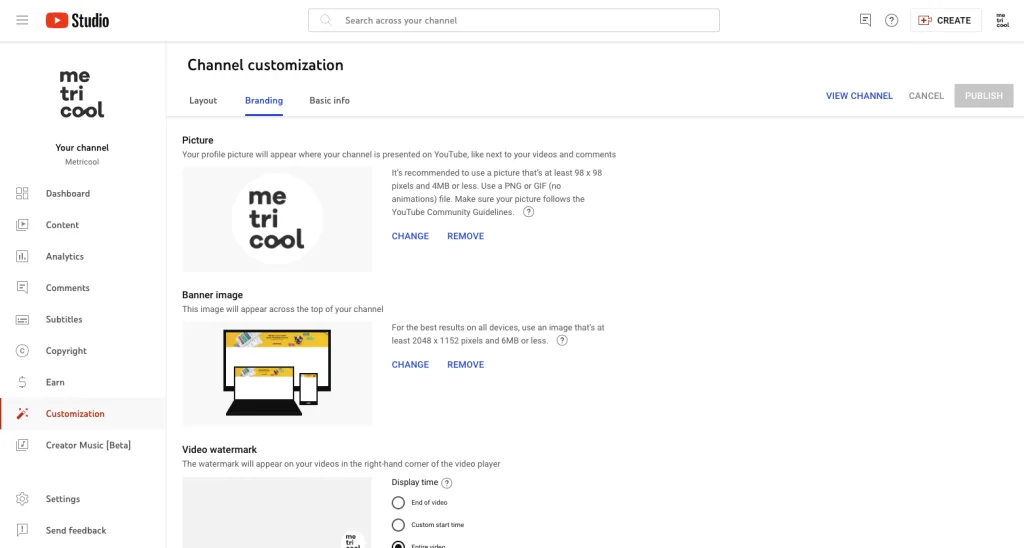
Task: Click REMOVE for profile picture
Action: click(x=466, y=236)
